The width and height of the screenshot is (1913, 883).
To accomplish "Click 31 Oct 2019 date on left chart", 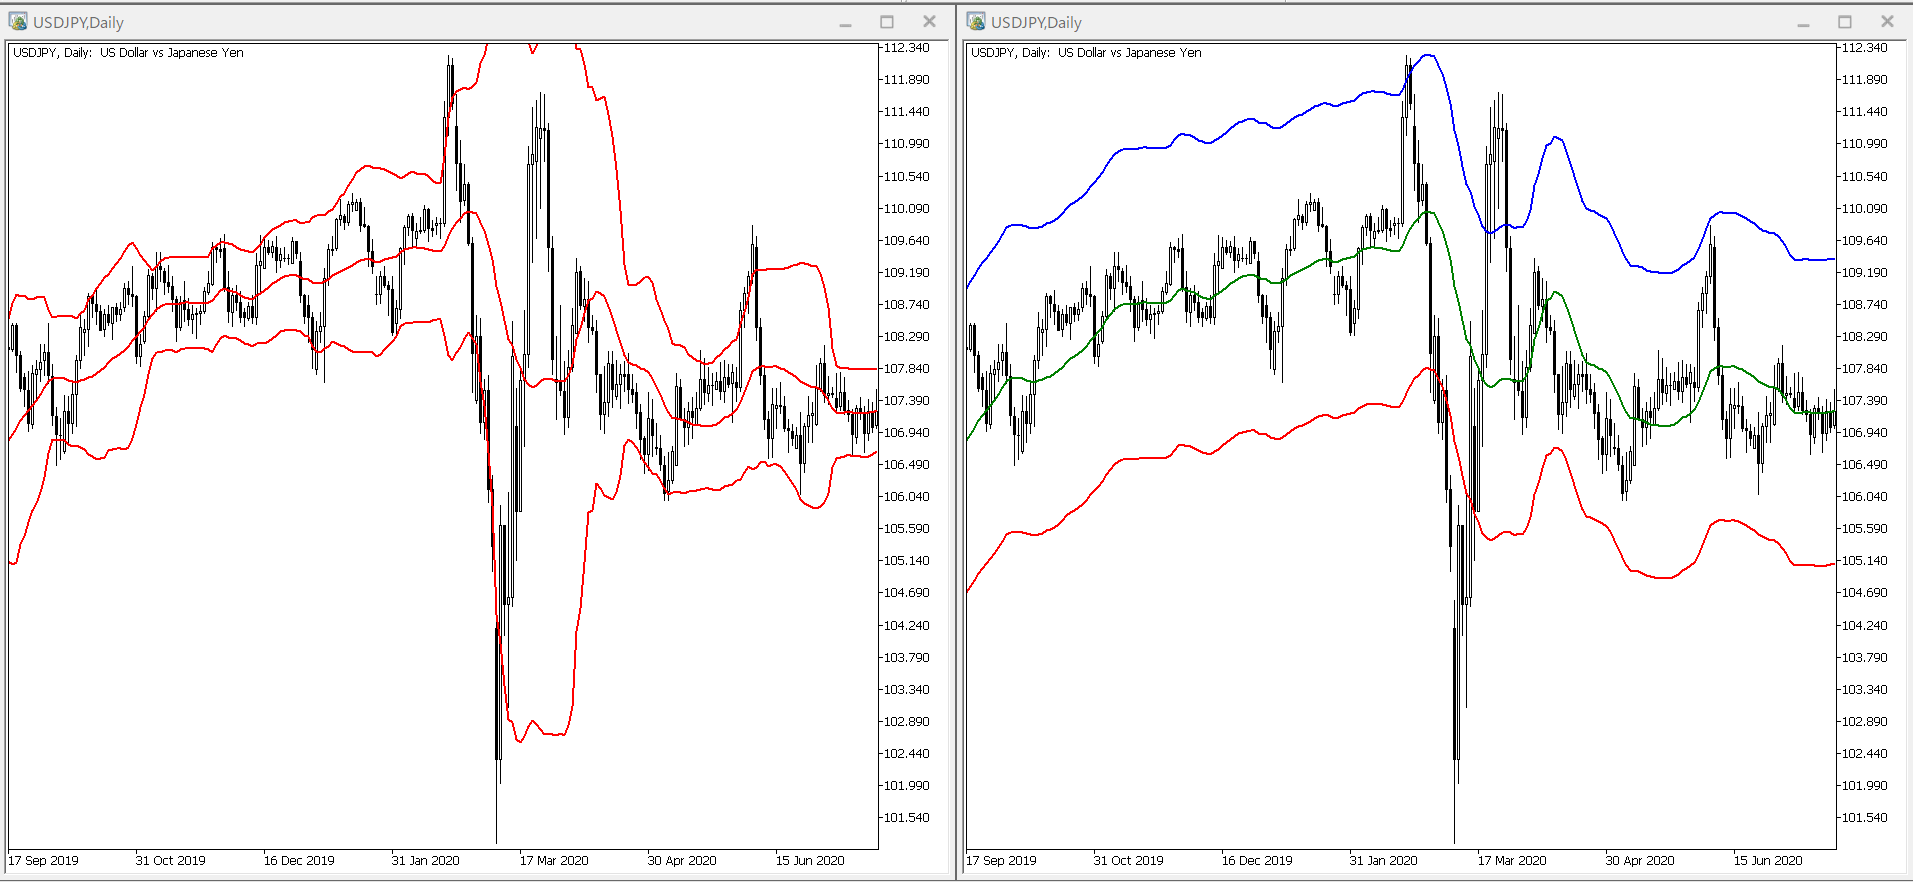I will click(170, 860).
